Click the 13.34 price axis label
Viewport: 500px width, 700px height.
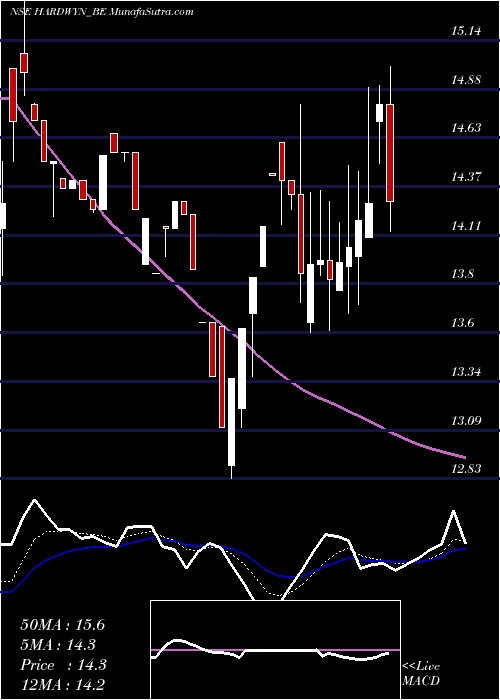(466, 372)
